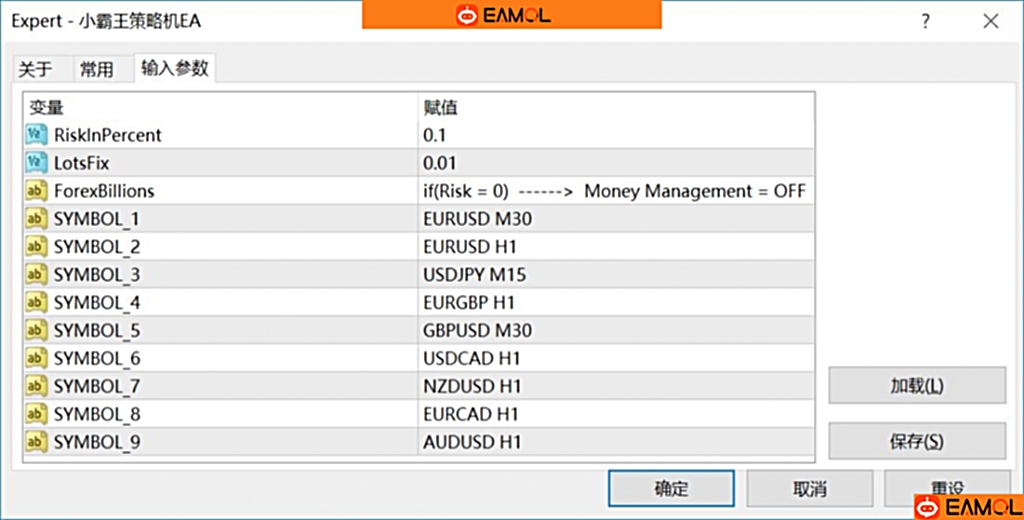The width and height of the screenshot is (1024, 520).
Task: Switch to the 常用 tab
Action: (x=97, y=69)
